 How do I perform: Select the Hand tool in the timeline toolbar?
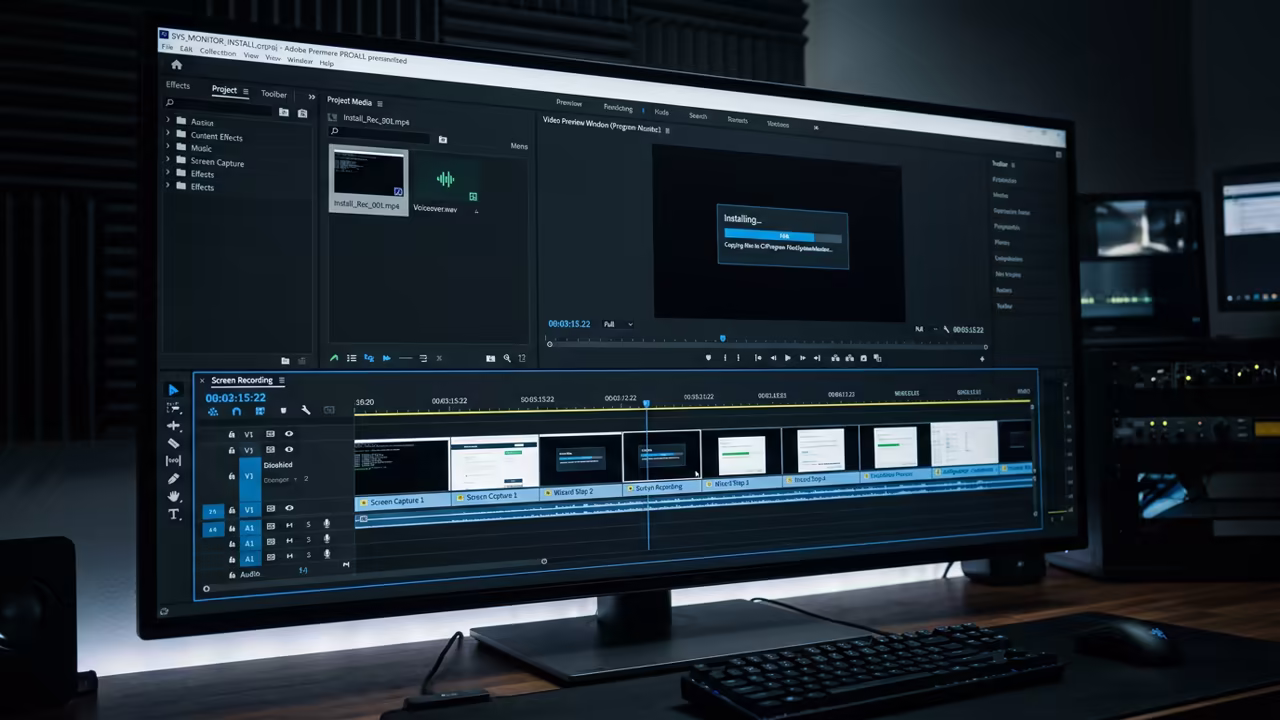click(173, 496)
